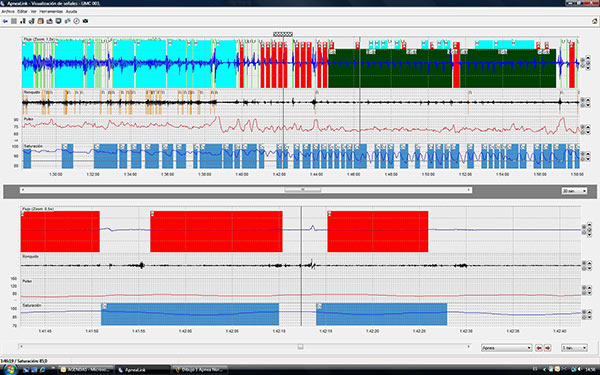Click the lower Pulso channel scale control

tap(586, 290)
